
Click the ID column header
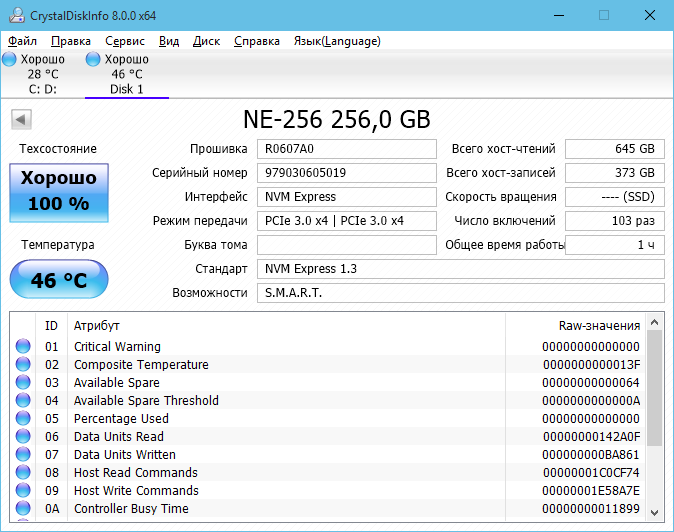(x=51, y=326)
